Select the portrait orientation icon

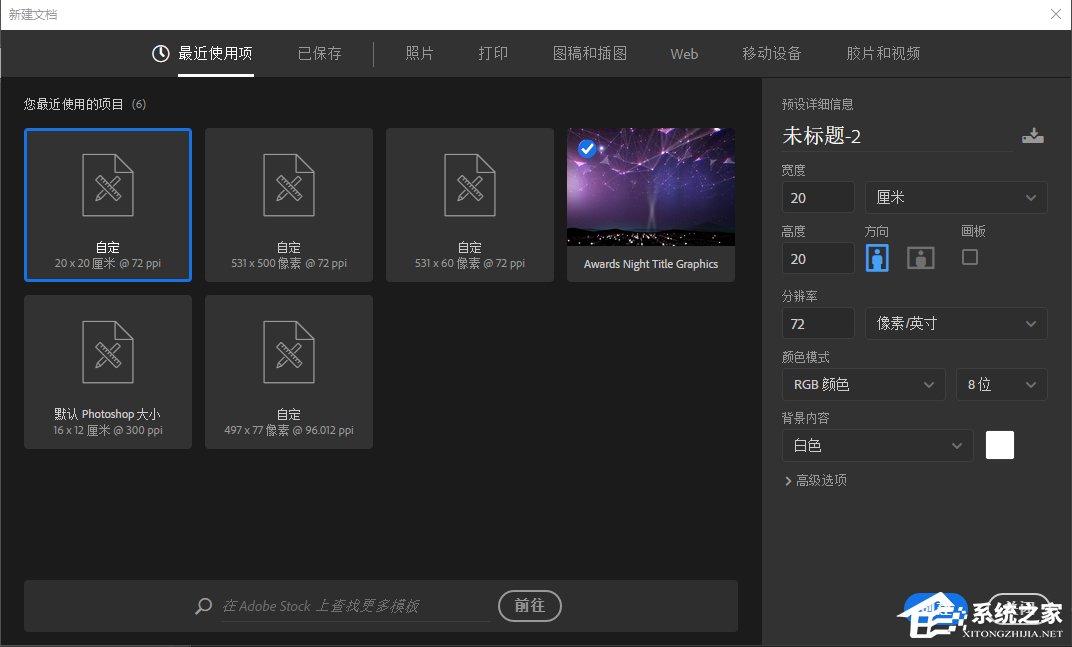877,257
